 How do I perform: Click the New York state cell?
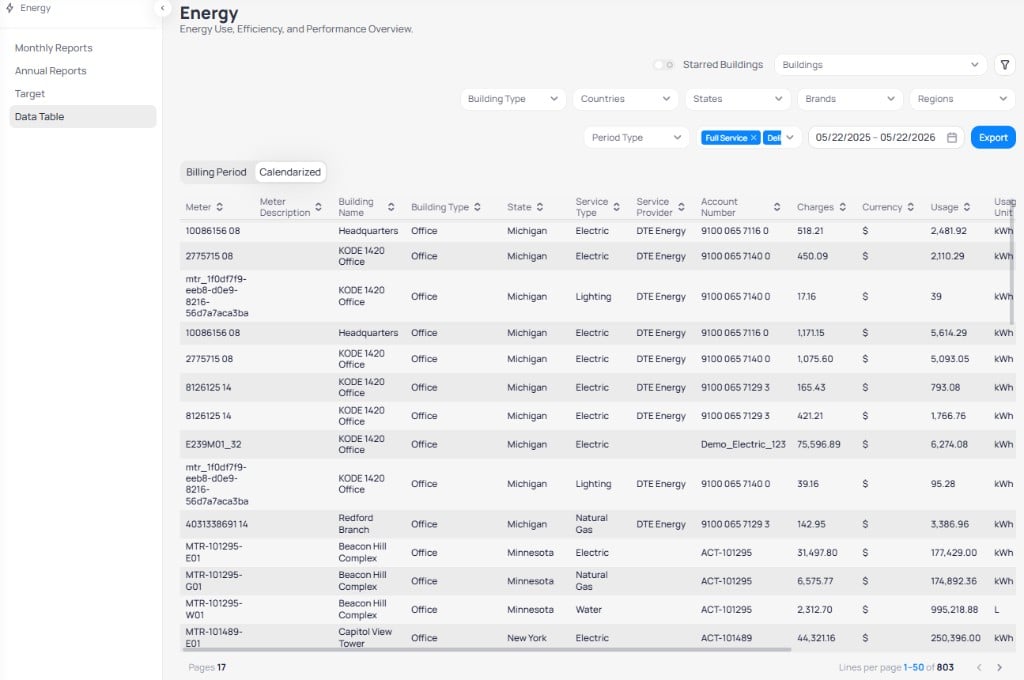click(526, 638)
